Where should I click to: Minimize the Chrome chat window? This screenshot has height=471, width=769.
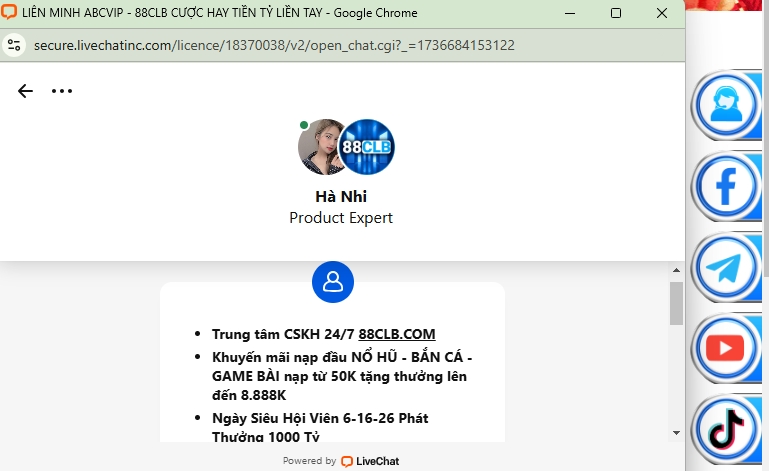[570, 13]
